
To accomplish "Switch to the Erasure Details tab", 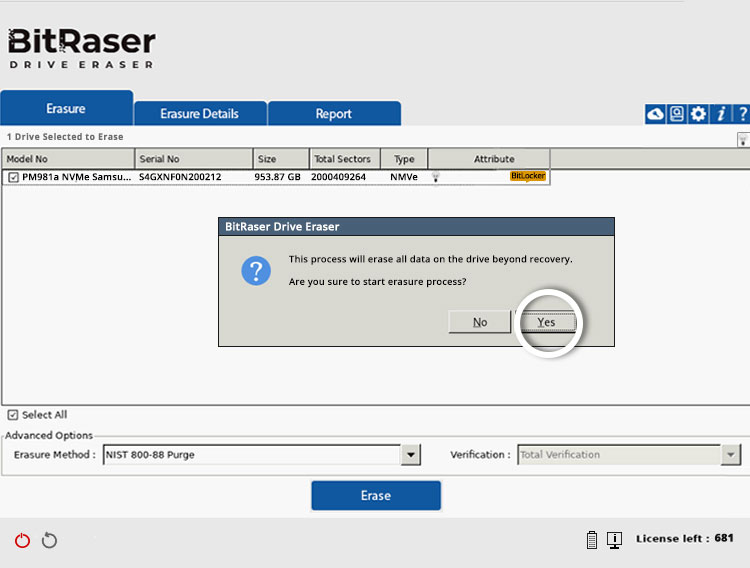I will (x=200, y=114).
